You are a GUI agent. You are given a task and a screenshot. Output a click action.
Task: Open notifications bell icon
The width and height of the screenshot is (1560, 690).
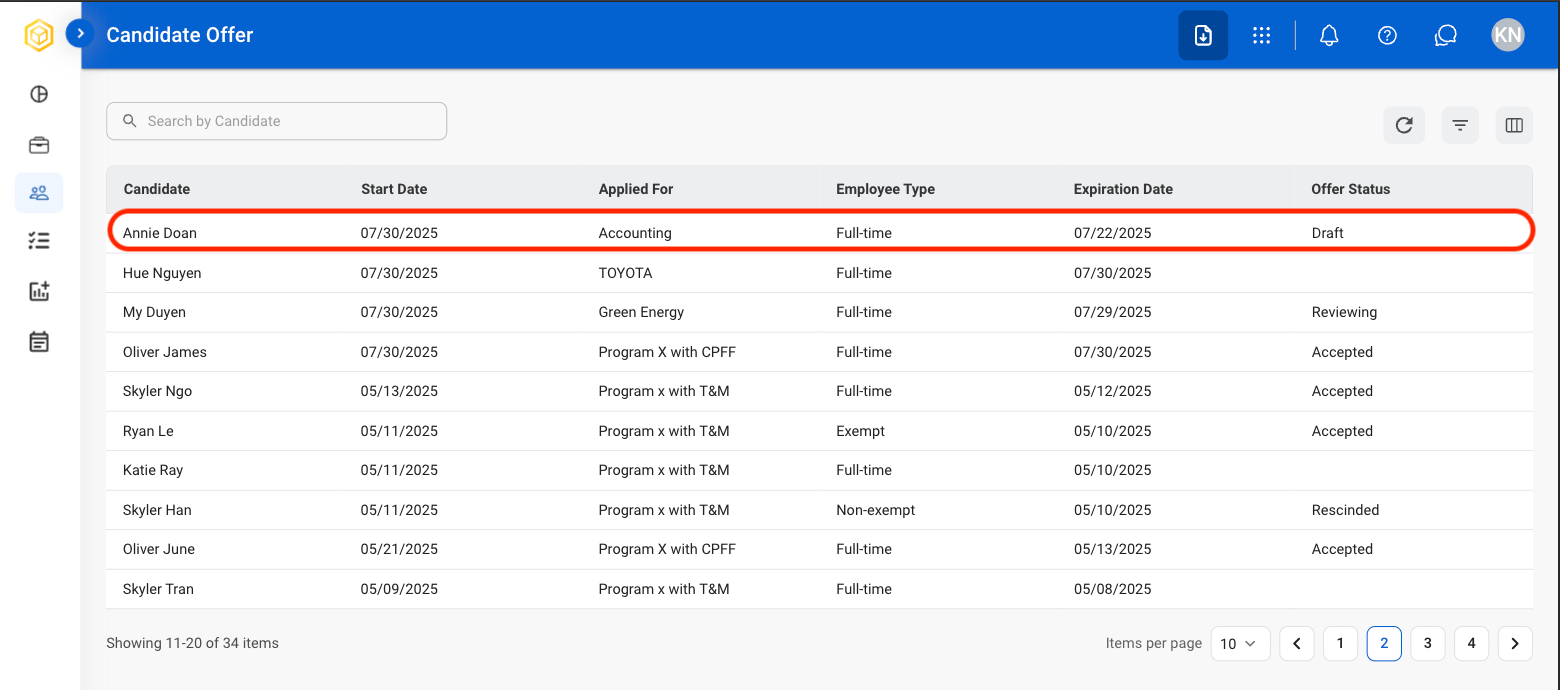1329,35
